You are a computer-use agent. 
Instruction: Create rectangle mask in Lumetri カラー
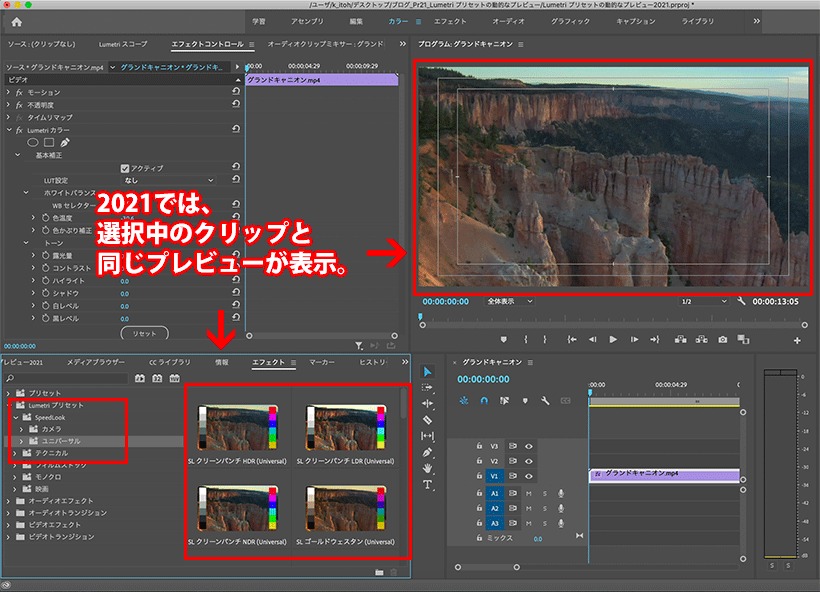click(49, 142)
